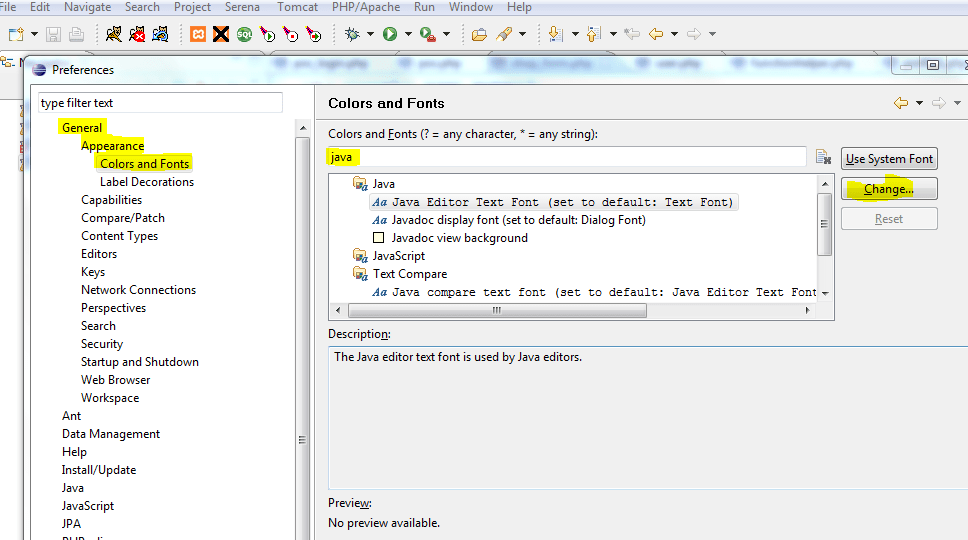Screen dimensions: 968x540
Task: Open the Tomcat menu
Action: tap(298, 7)
